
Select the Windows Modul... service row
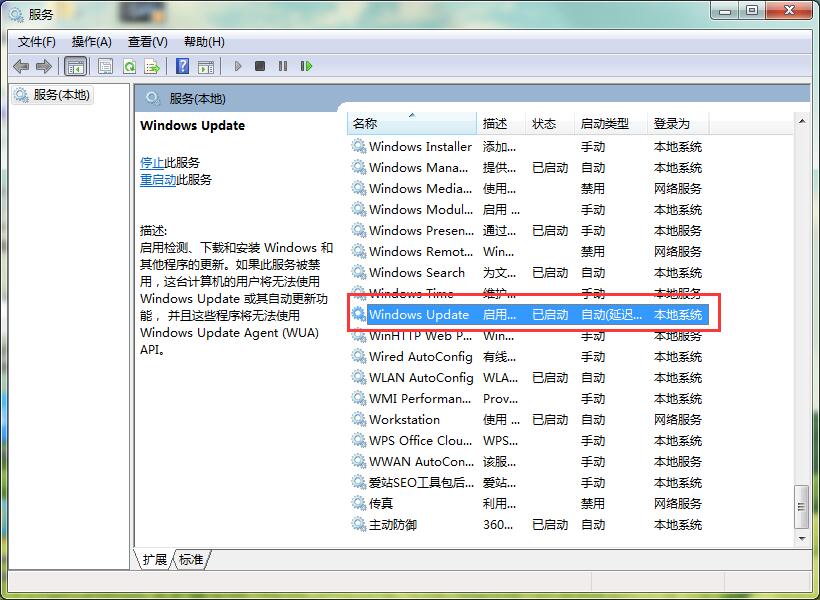tap(528, 209)
